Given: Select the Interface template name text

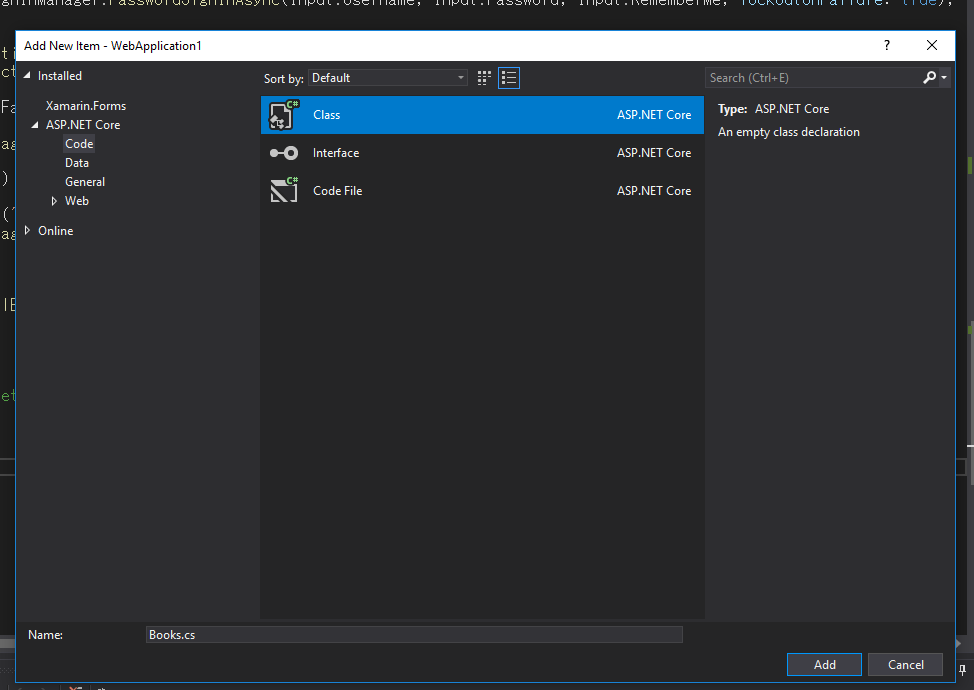Looking at the screenshot, I should point(336,153).
